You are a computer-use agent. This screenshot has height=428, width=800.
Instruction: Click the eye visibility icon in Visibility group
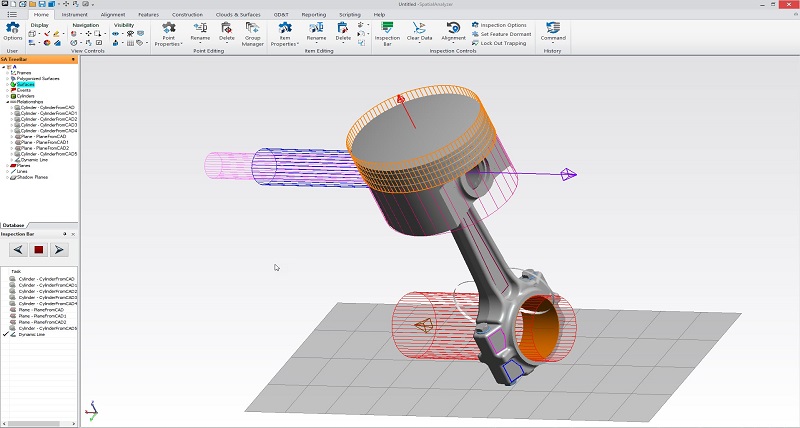pos(116,34)
